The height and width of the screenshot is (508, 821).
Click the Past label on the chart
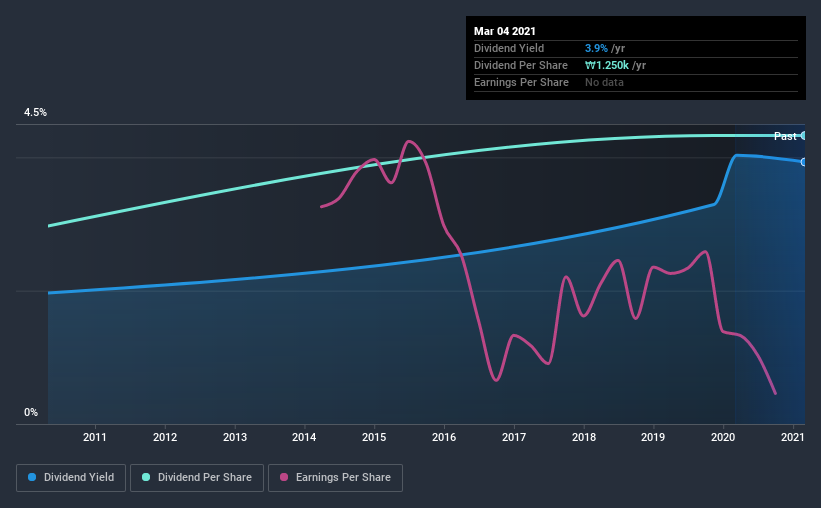(785, 136)
